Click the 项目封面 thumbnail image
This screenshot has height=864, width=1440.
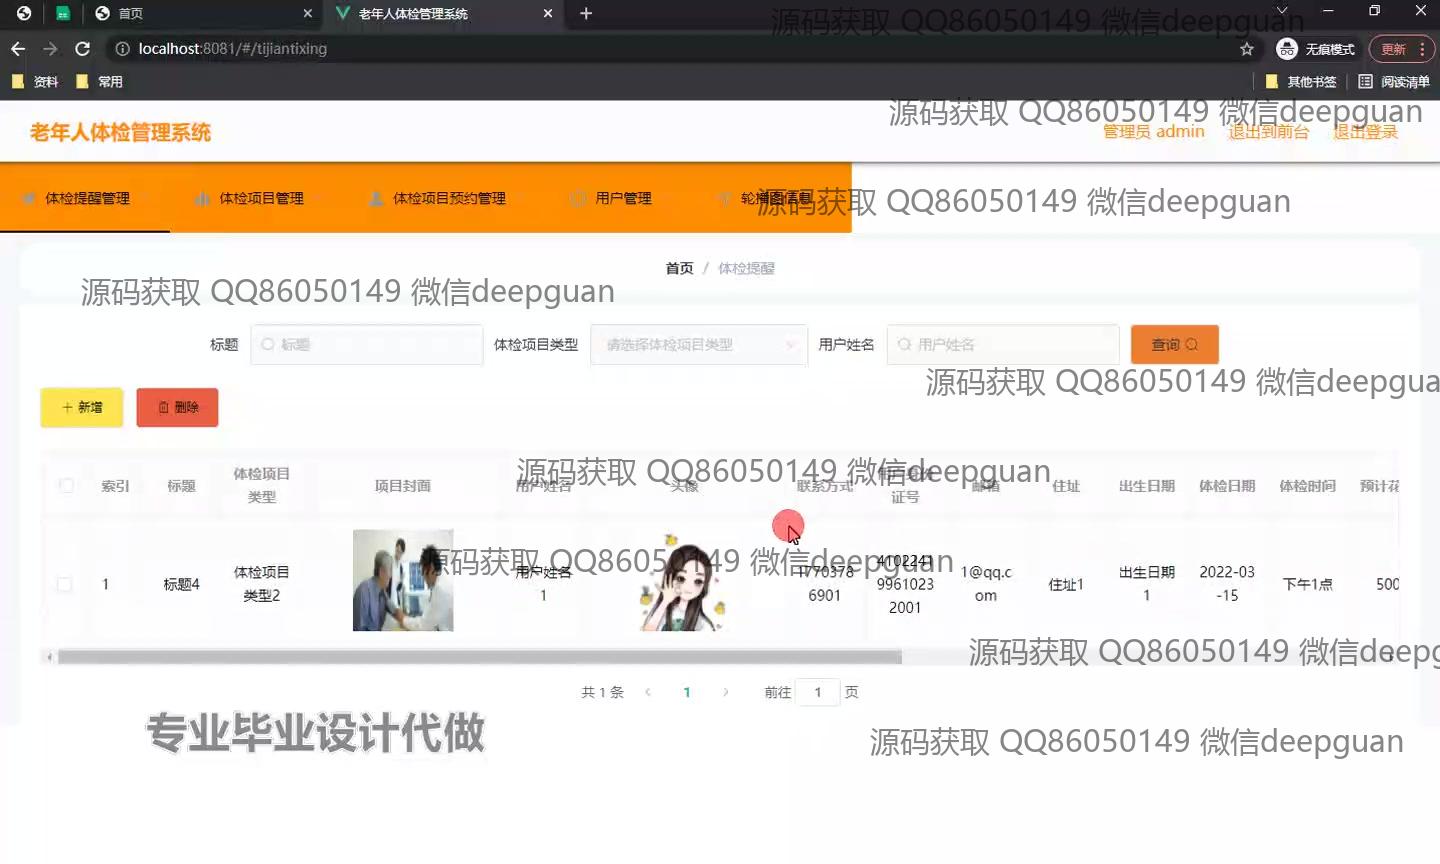[403, 580]
